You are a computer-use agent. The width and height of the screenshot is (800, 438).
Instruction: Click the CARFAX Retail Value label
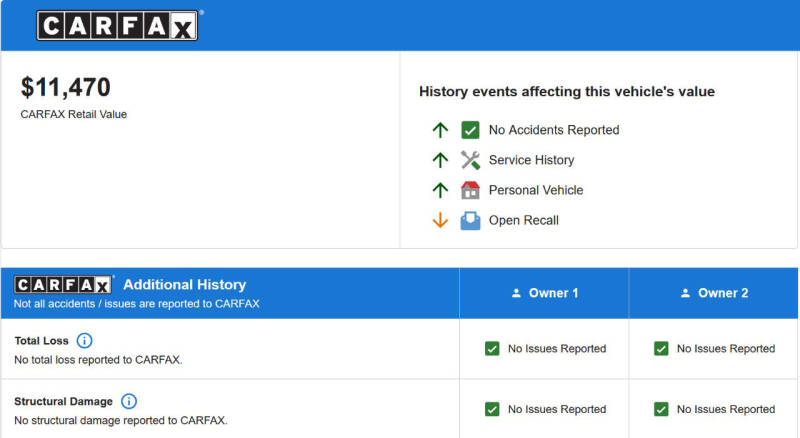click(73, 114)
